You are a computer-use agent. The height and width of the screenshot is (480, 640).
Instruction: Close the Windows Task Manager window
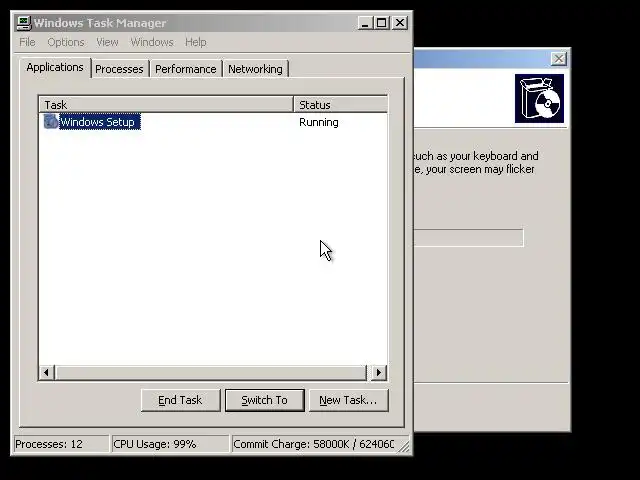tap(400, 23)
